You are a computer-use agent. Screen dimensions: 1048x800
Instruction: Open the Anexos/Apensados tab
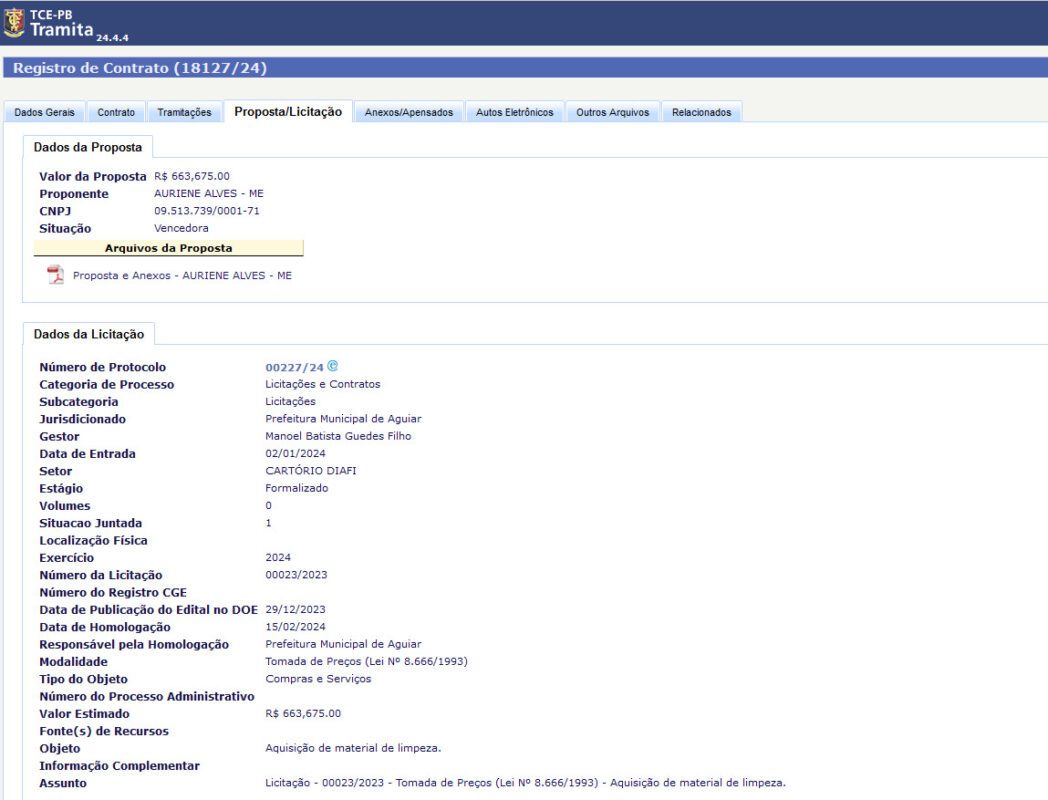(409, 112)
